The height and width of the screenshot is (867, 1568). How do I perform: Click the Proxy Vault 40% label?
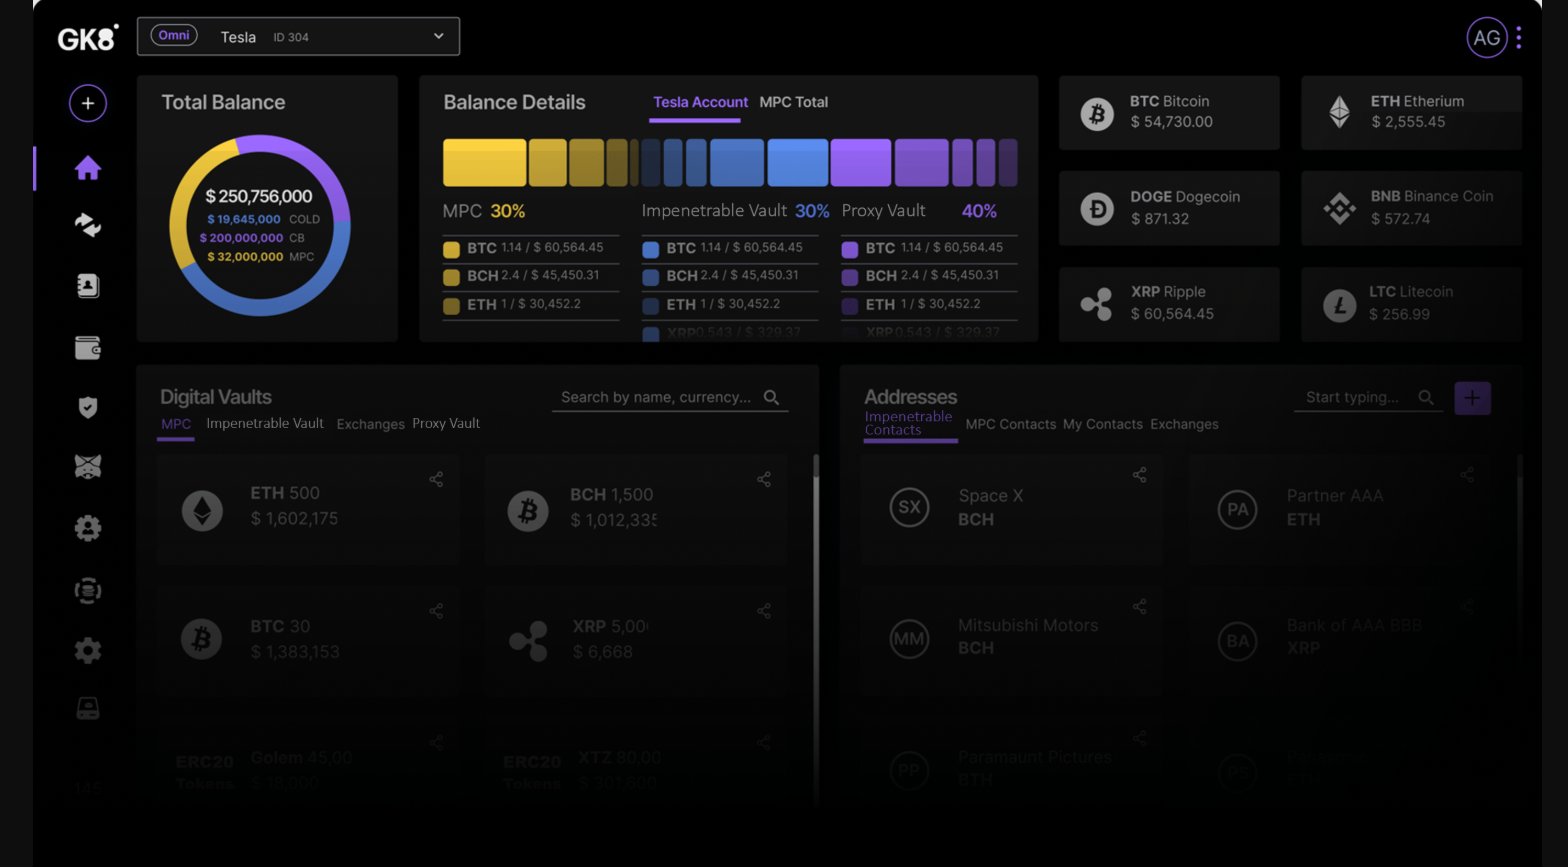point(919,211)
